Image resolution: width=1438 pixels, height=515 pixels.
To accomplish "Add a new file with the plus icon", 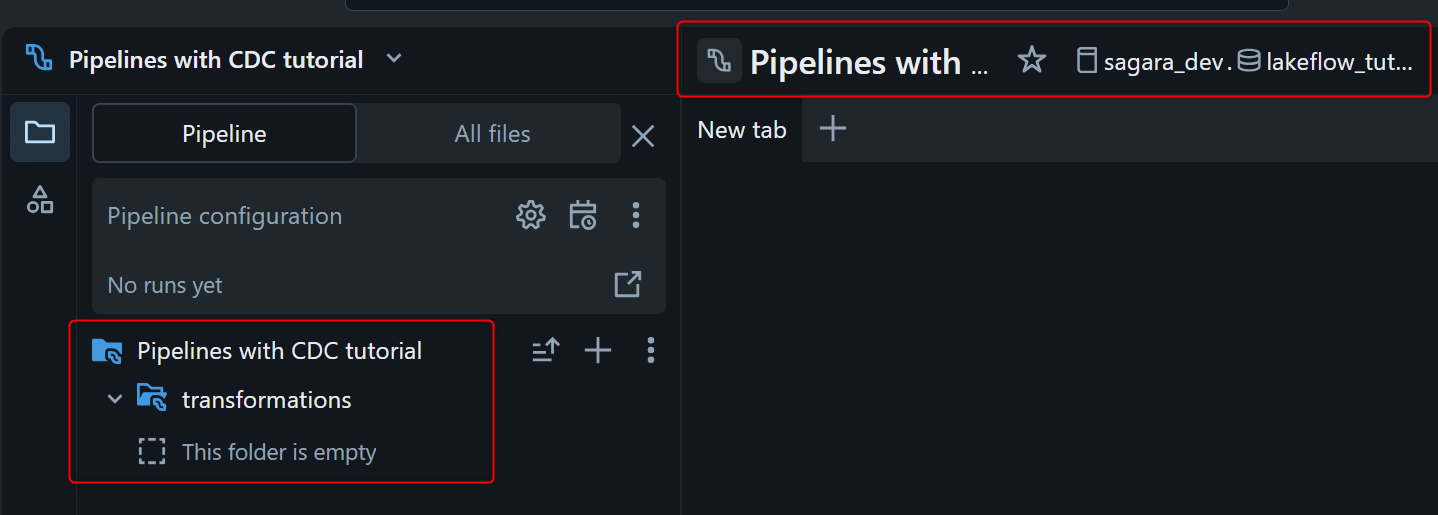I will point(598,350).
